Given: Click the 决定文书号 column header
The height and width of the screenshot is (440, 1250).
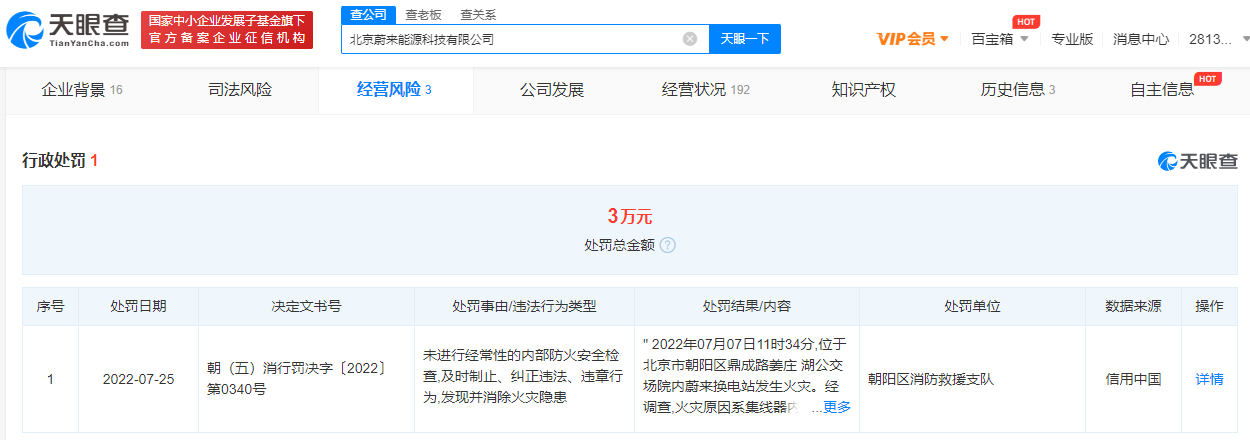Looking at the screenshot, I should [x=306, y=306].
